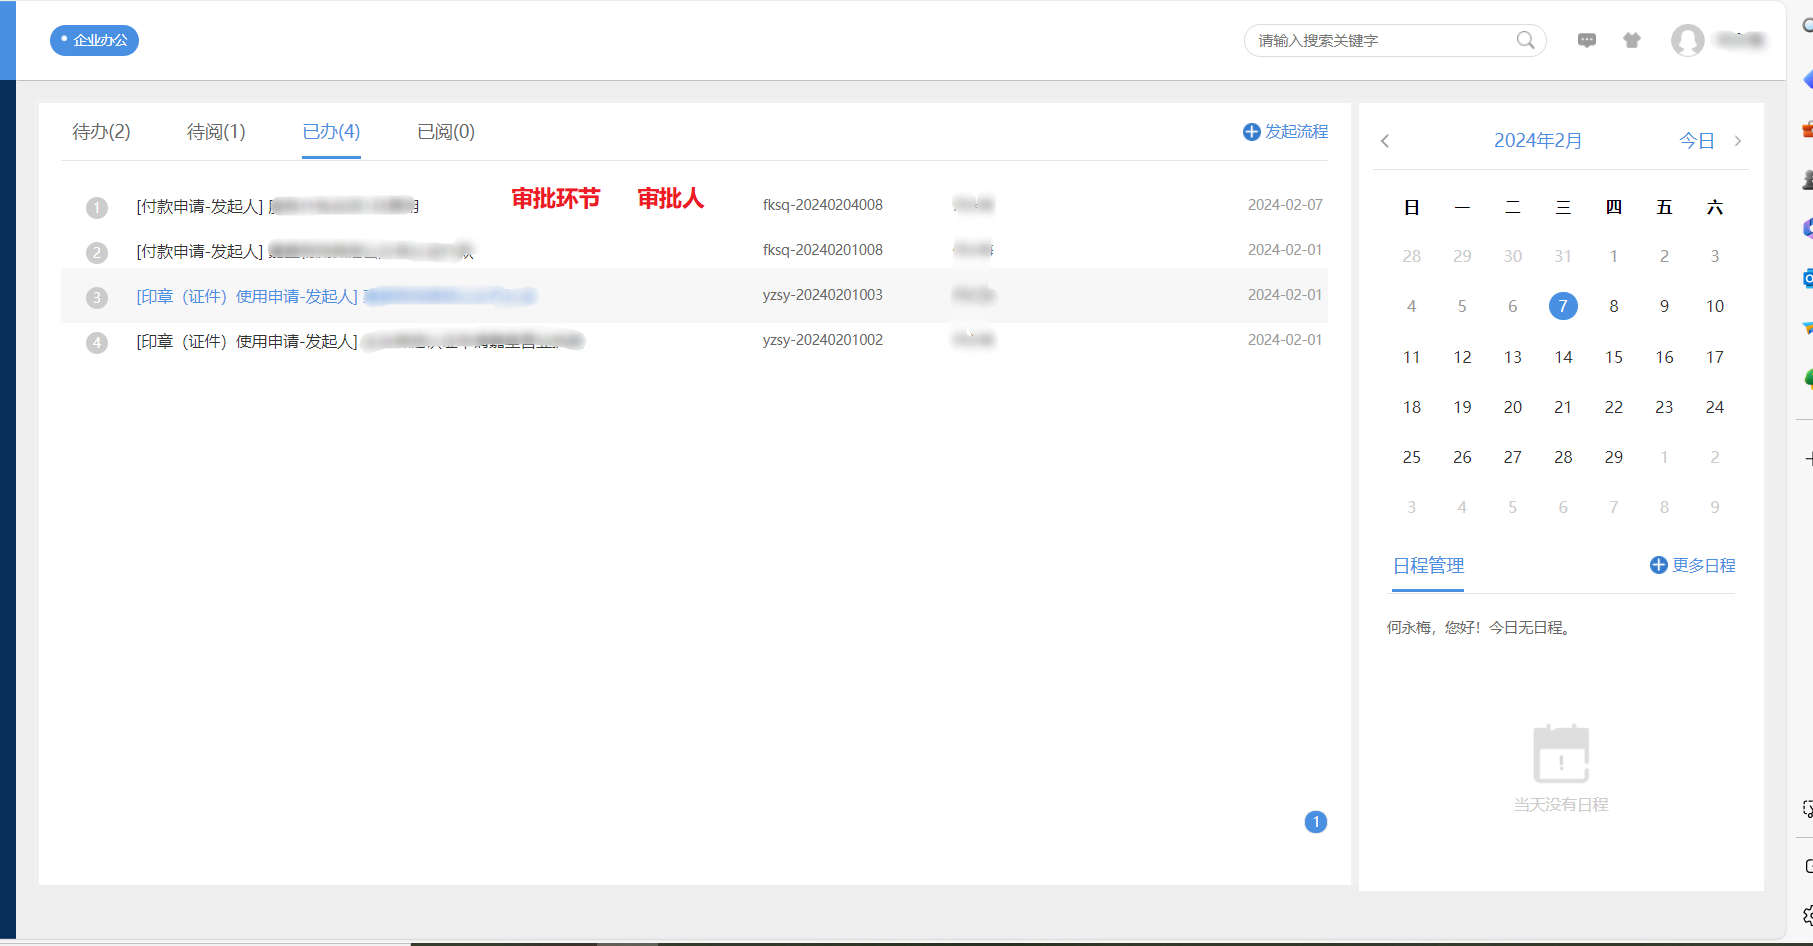Image resolution: width=1813 pixels, height=946 pixels.
Task: Click the 2024年2月 calendar title
Action: point(1538,141)
